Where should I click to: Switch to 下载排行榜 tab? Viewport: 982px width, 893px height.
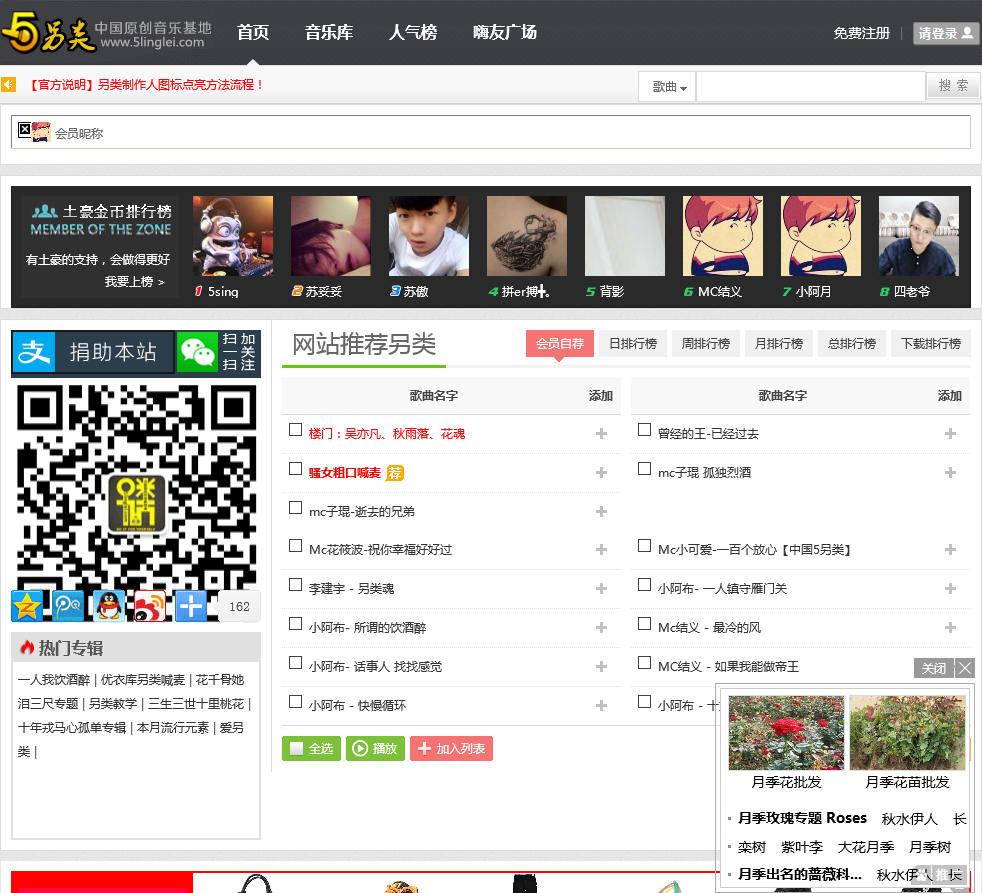[931, 343]
